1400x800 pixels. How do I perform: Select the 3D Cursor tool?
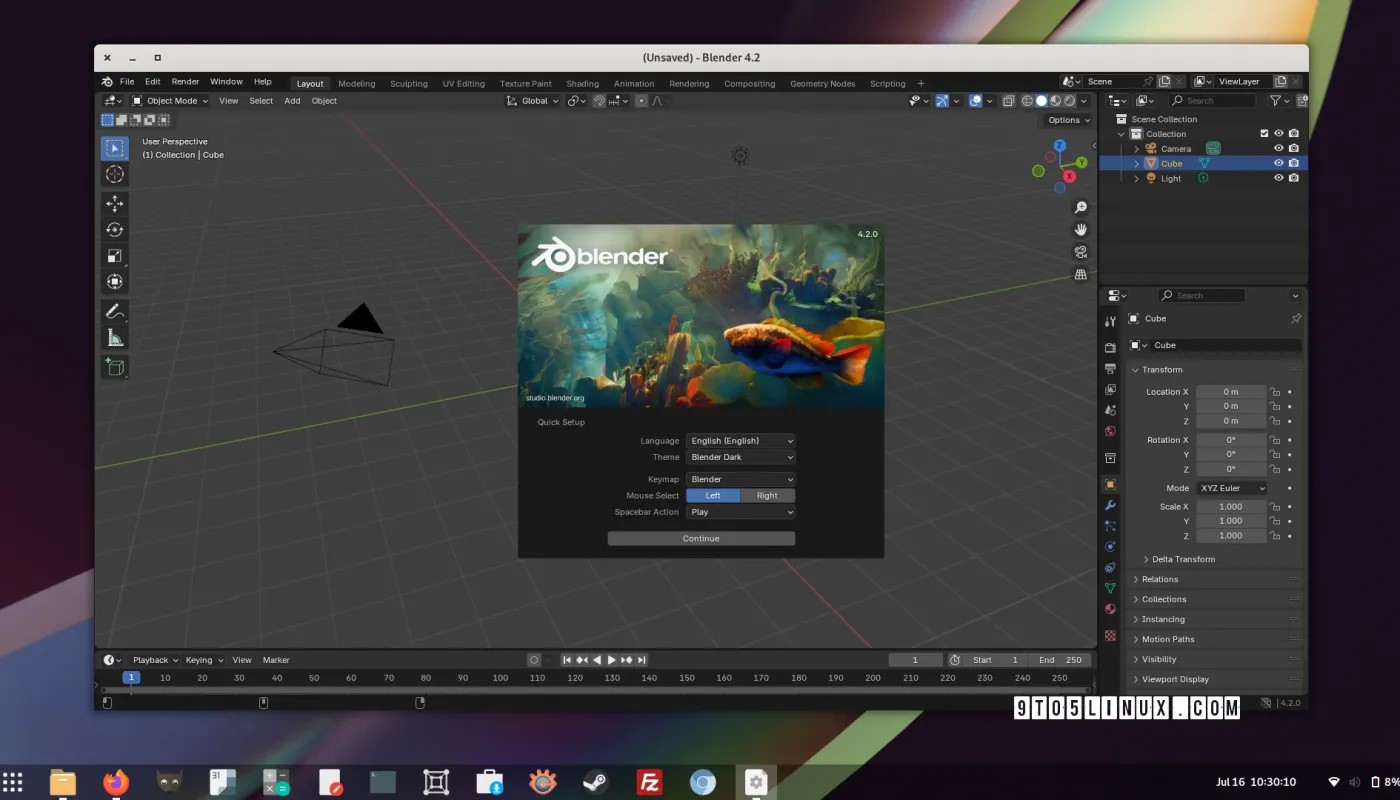pos(115,174)
